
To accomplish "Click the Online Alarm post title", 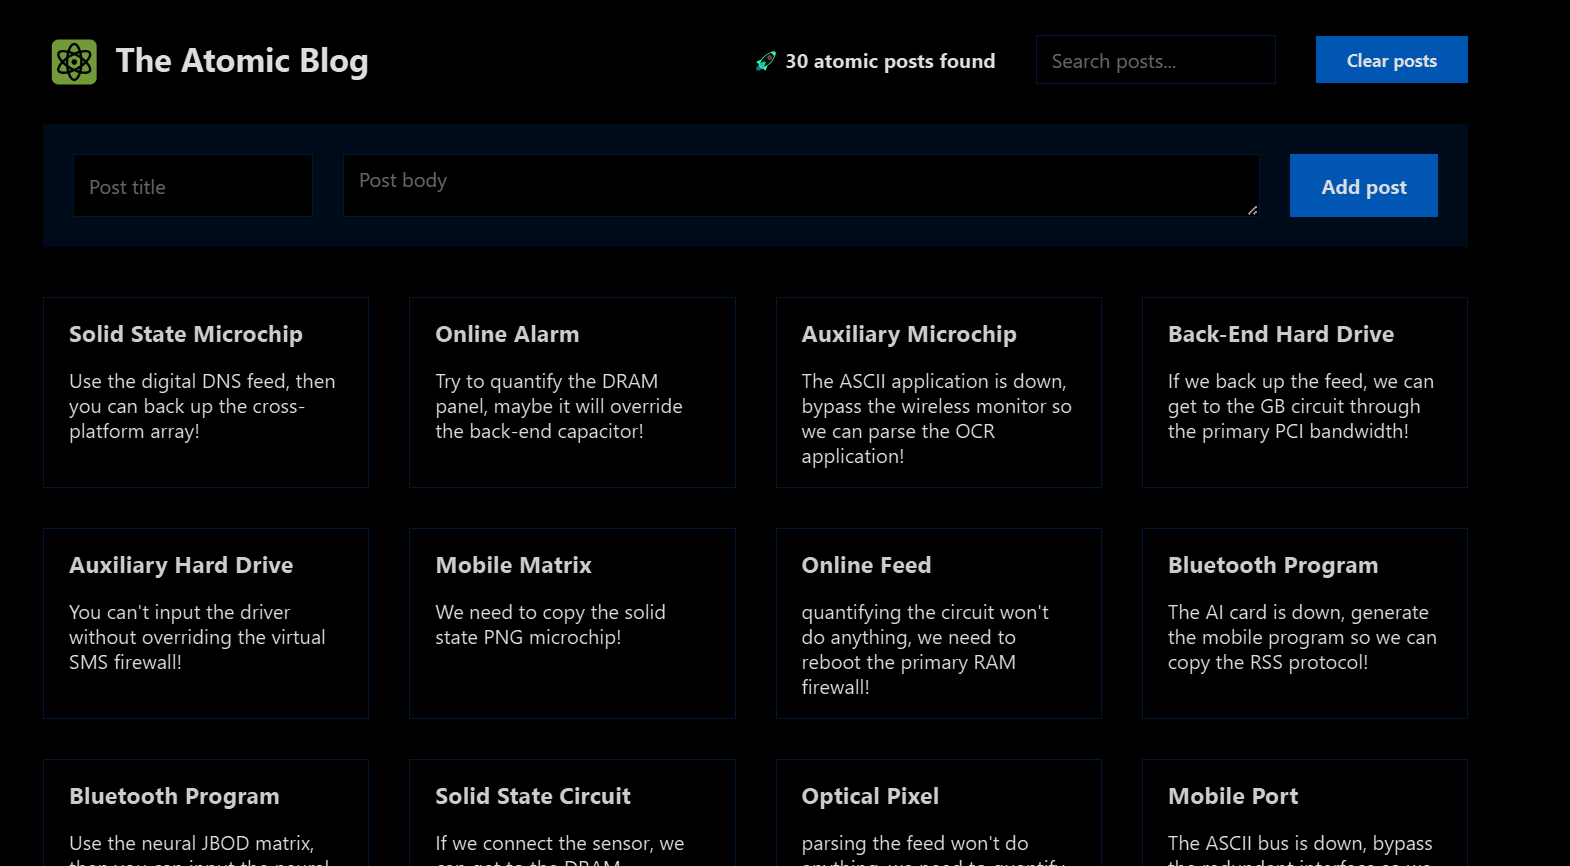I will tap(507, 334).
